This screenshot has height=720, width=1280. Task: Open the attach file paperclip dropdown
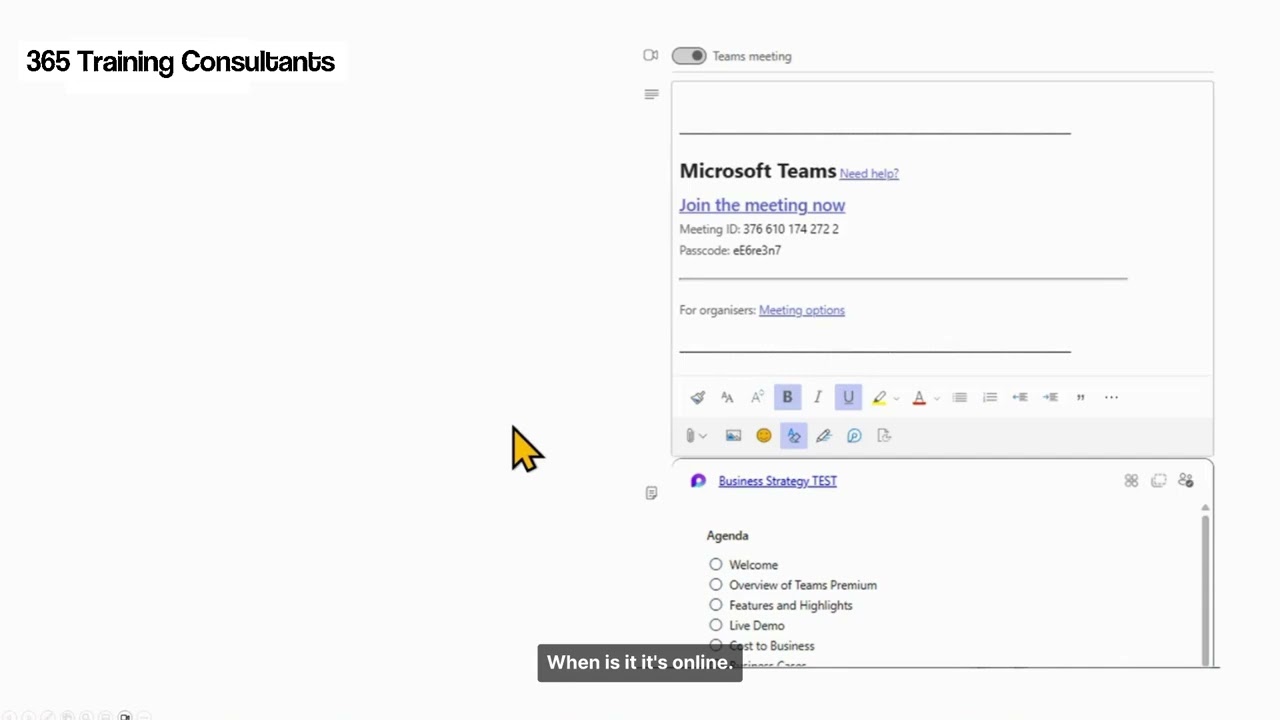click(696, 435)
